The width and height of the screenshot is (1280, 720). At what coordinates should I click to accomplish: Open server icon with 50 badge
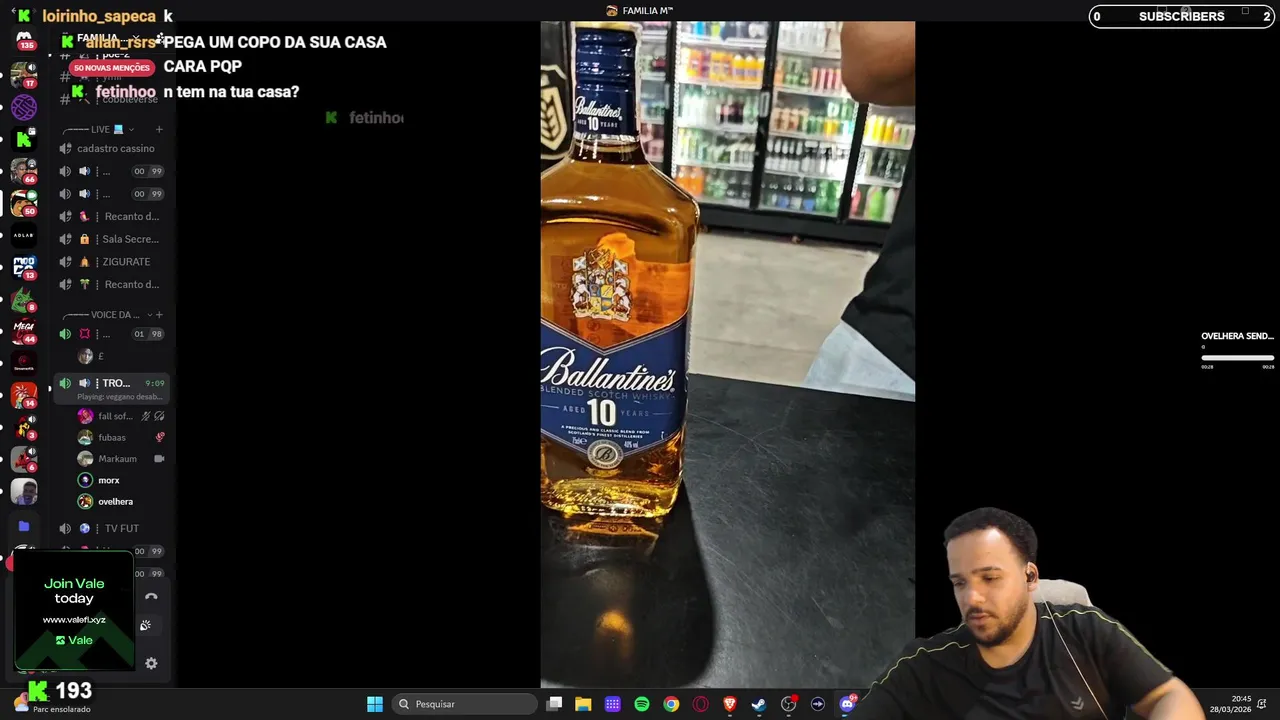[x=24, y=203]
